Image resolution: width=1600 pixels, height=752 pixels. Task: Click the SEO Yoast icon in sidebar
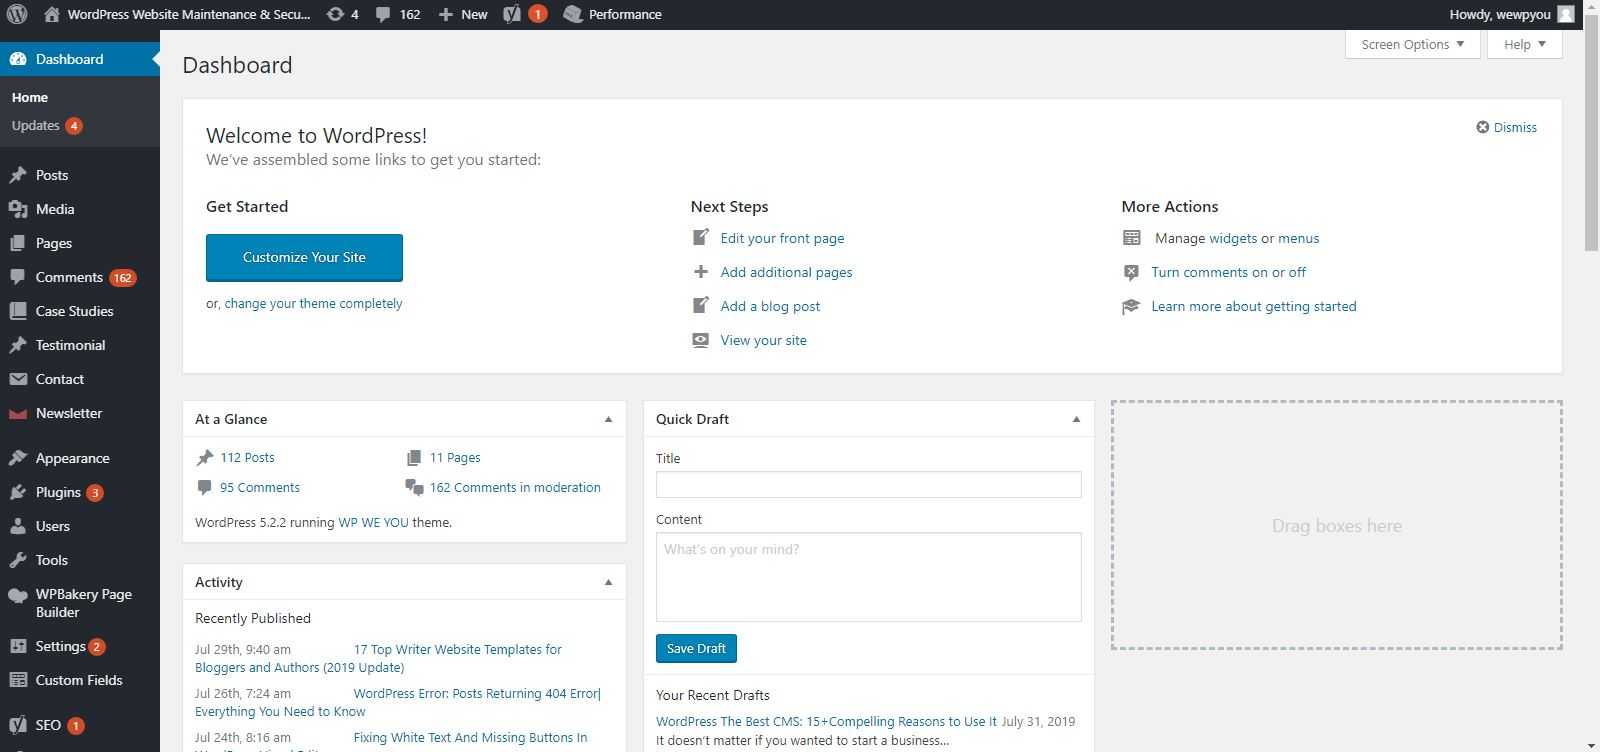pos(18,725)
